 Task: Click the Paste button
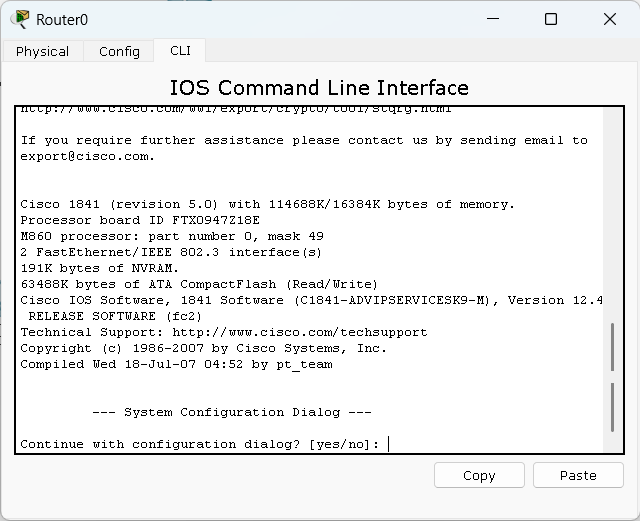[578, 475]
